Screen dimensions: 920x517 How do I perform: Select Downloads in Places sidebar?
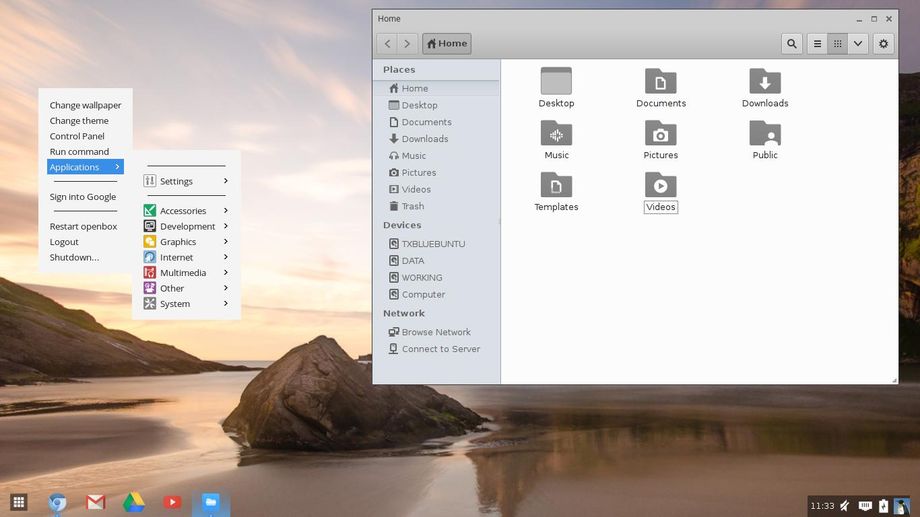437,139
